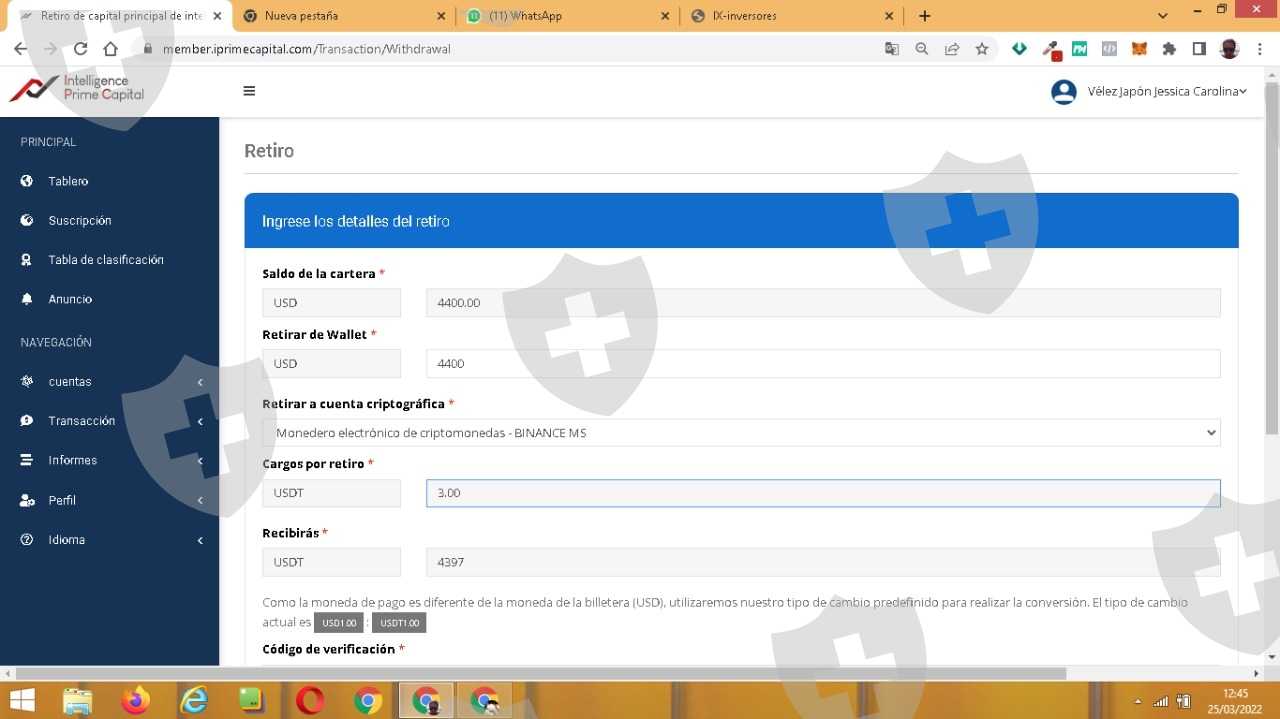
Task: Switch to the Nueva pestaña tab
Action: 343,16
